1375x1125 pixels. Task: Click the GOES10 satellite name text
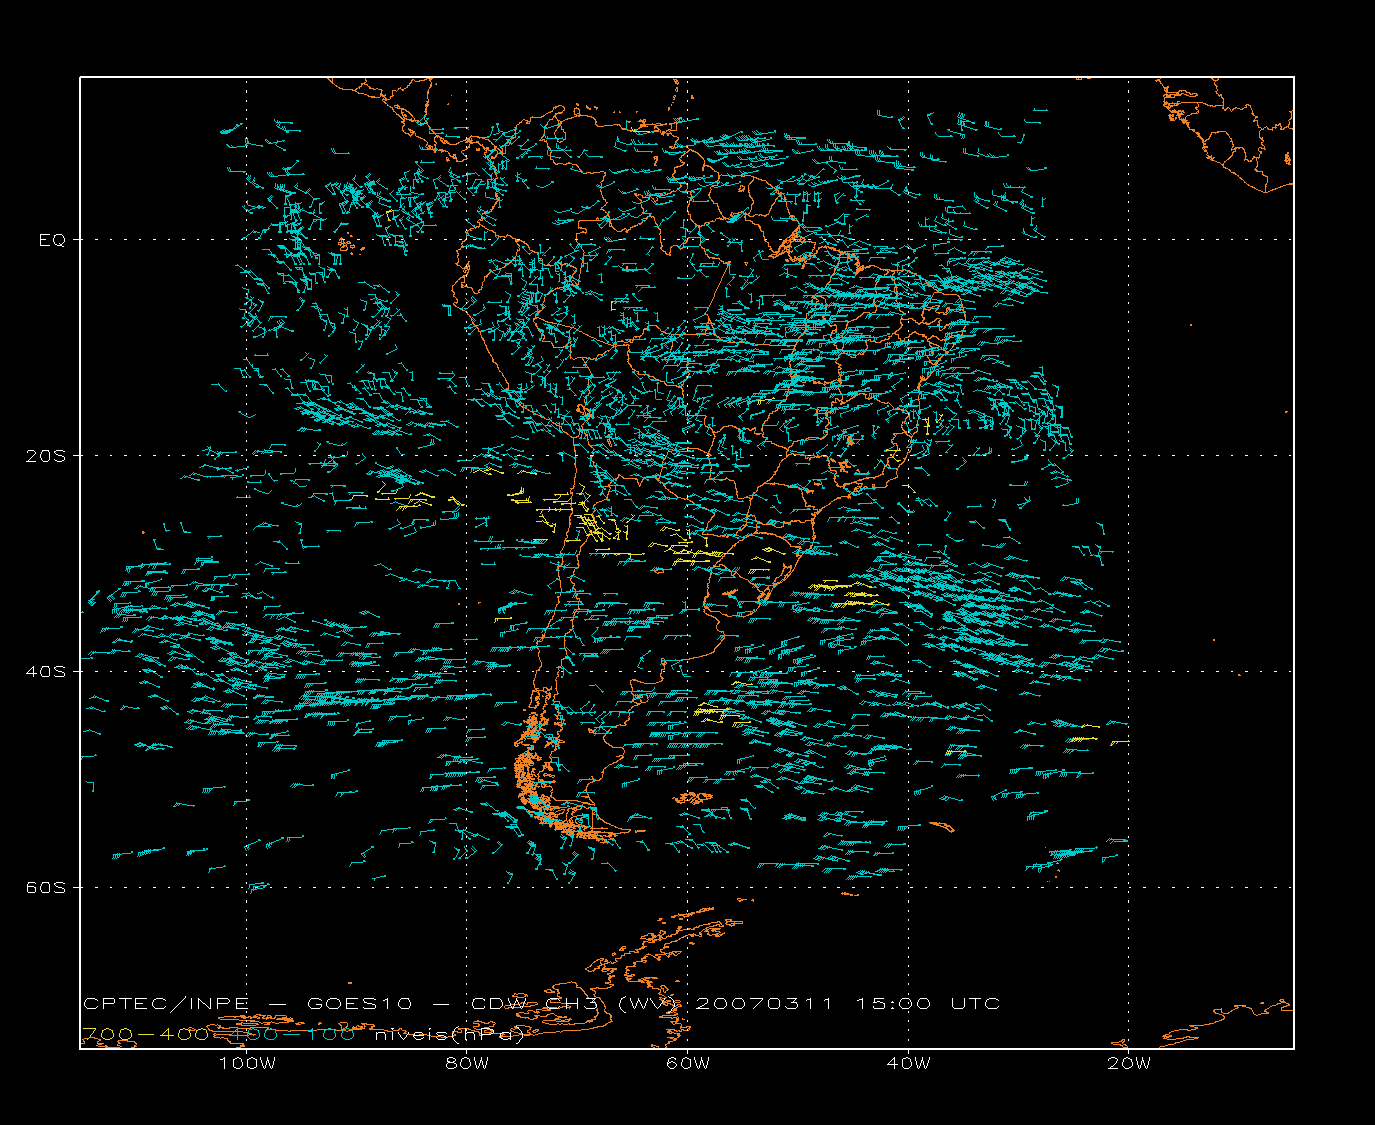(x=358, y=1003)
